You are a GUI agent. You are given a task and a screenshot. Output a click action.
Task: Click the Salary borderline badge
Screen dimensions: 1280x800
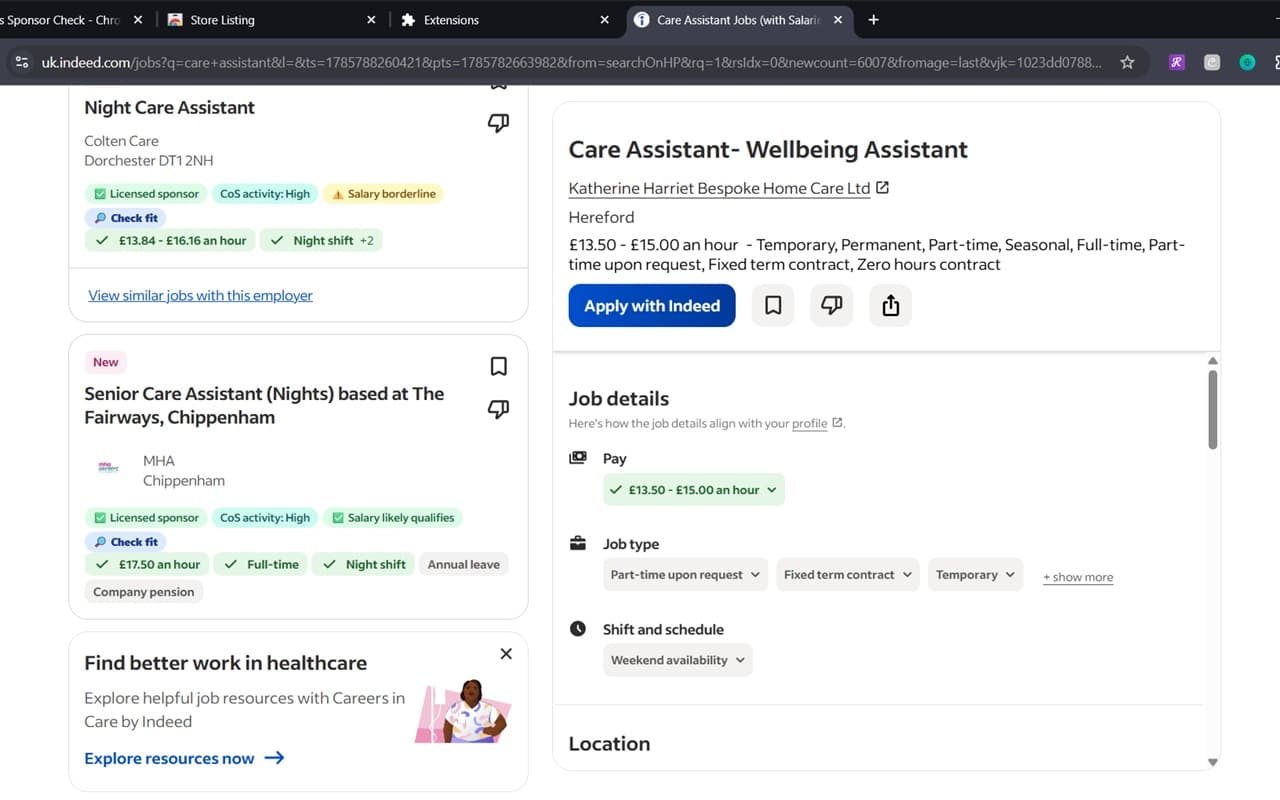[x=383, y=194]
